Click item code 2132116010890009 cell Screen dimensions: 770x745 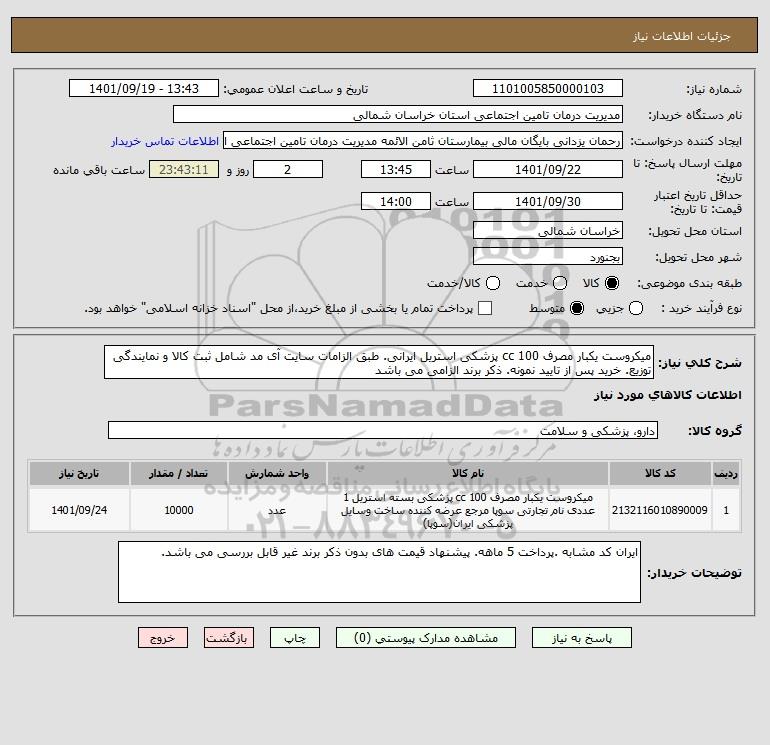click(x=660, y=510)
